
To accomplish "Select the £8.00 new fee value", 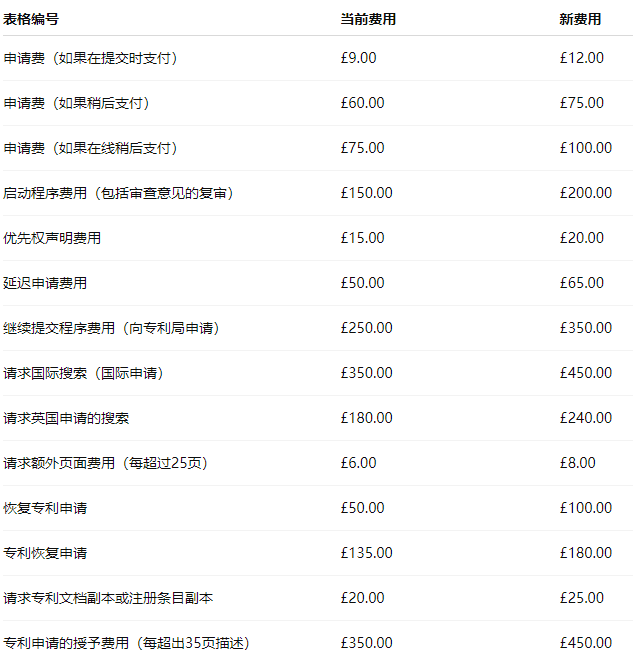I will click(x=577, y=463).
